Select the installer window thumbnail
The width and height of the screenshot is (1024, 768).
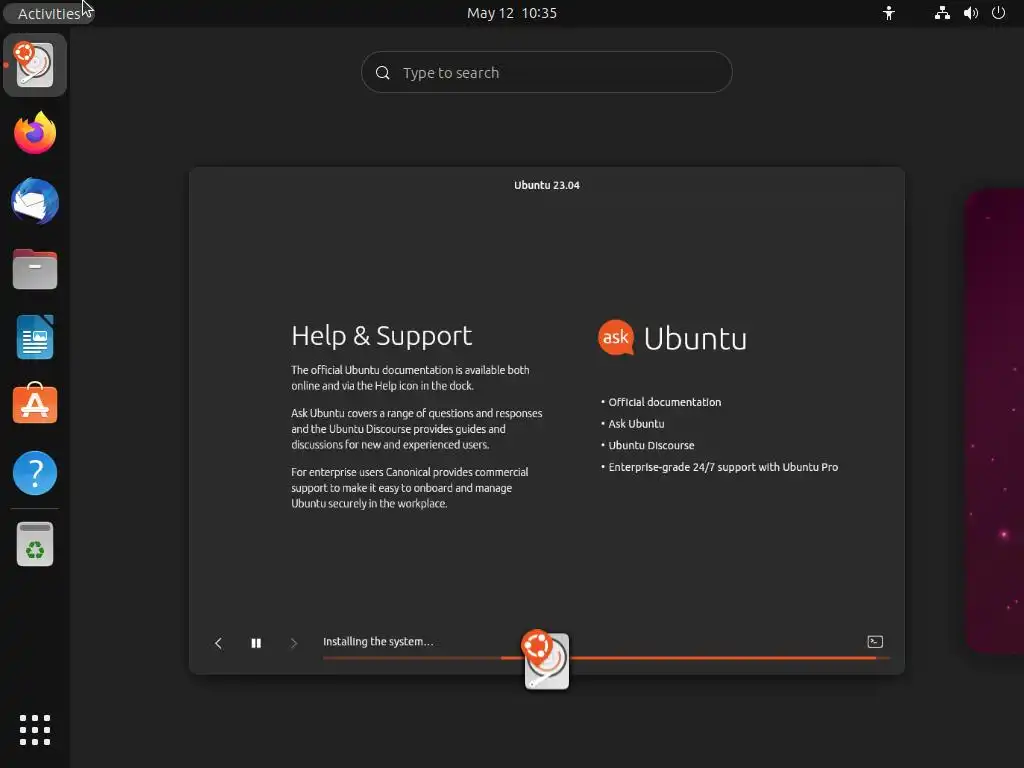click(x=547, y=421)
